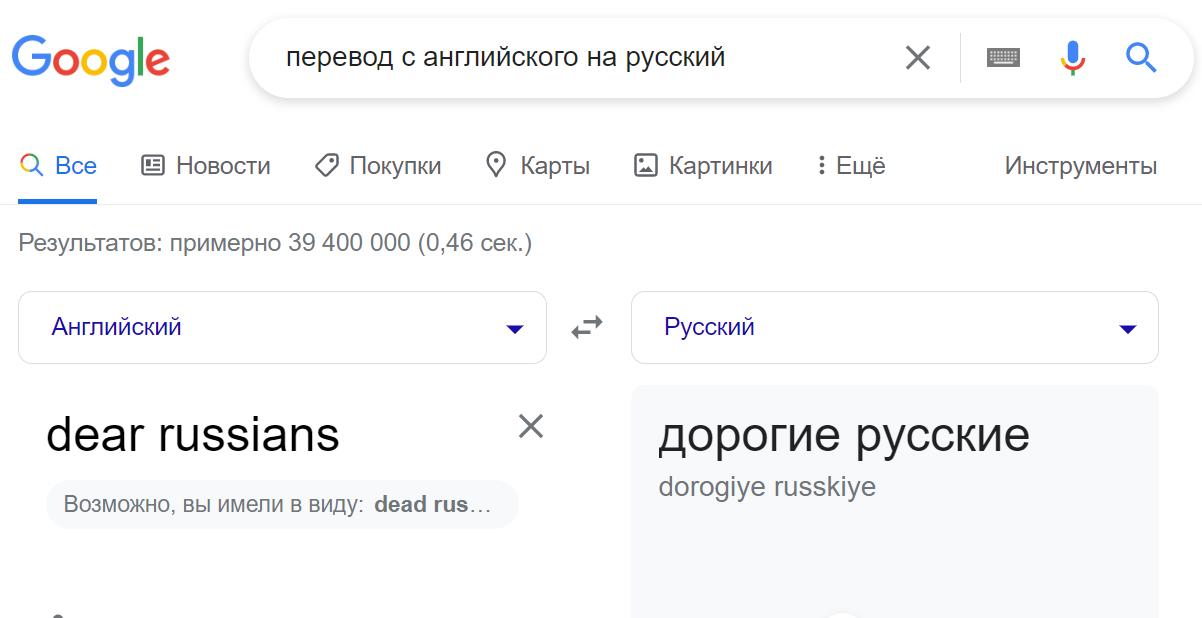Select the Все results tab
This screenshot has height=618, width=1202.
click(58, 165)
